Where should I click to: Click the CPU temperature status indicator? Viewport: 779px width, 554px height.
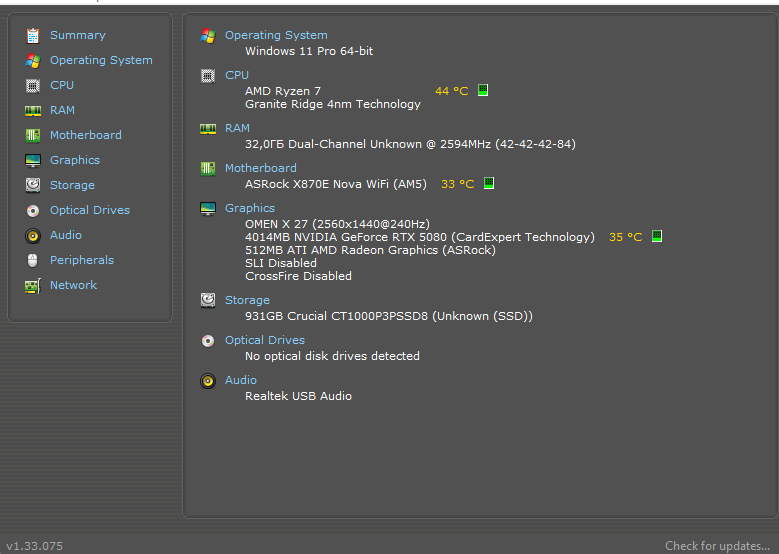(x=483, y=90)
